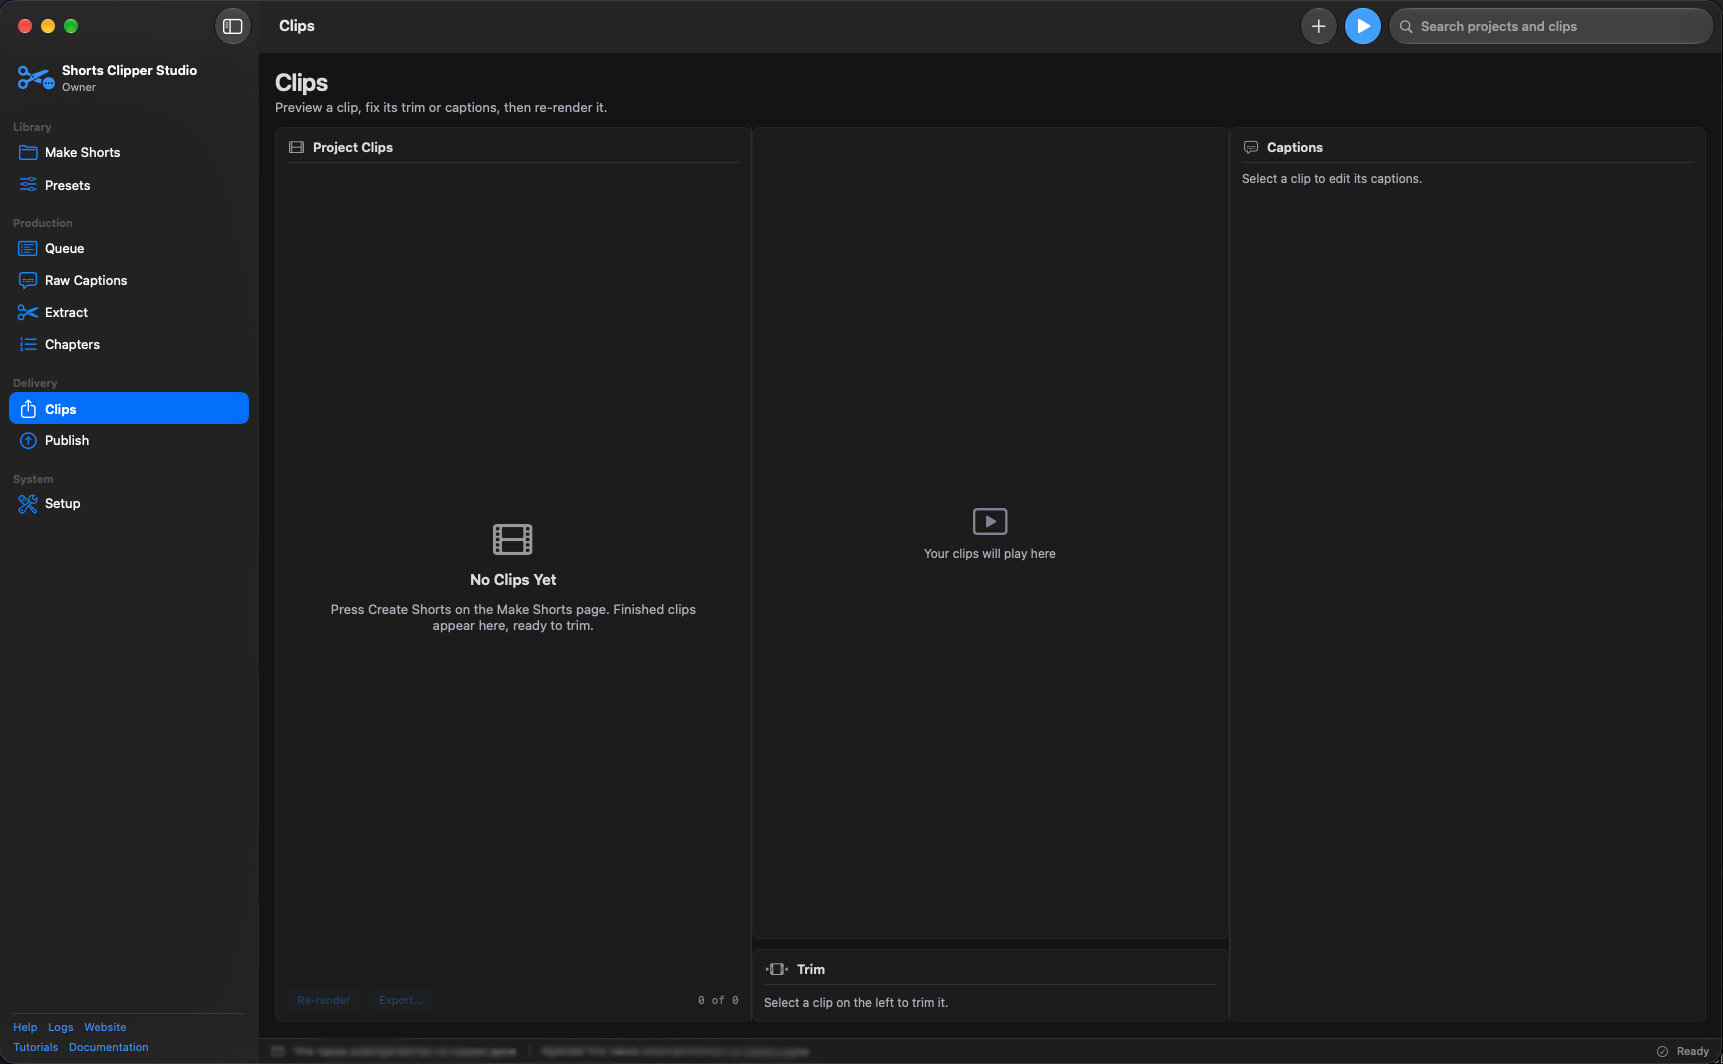Go to the Queue section

tap(129, 248)
